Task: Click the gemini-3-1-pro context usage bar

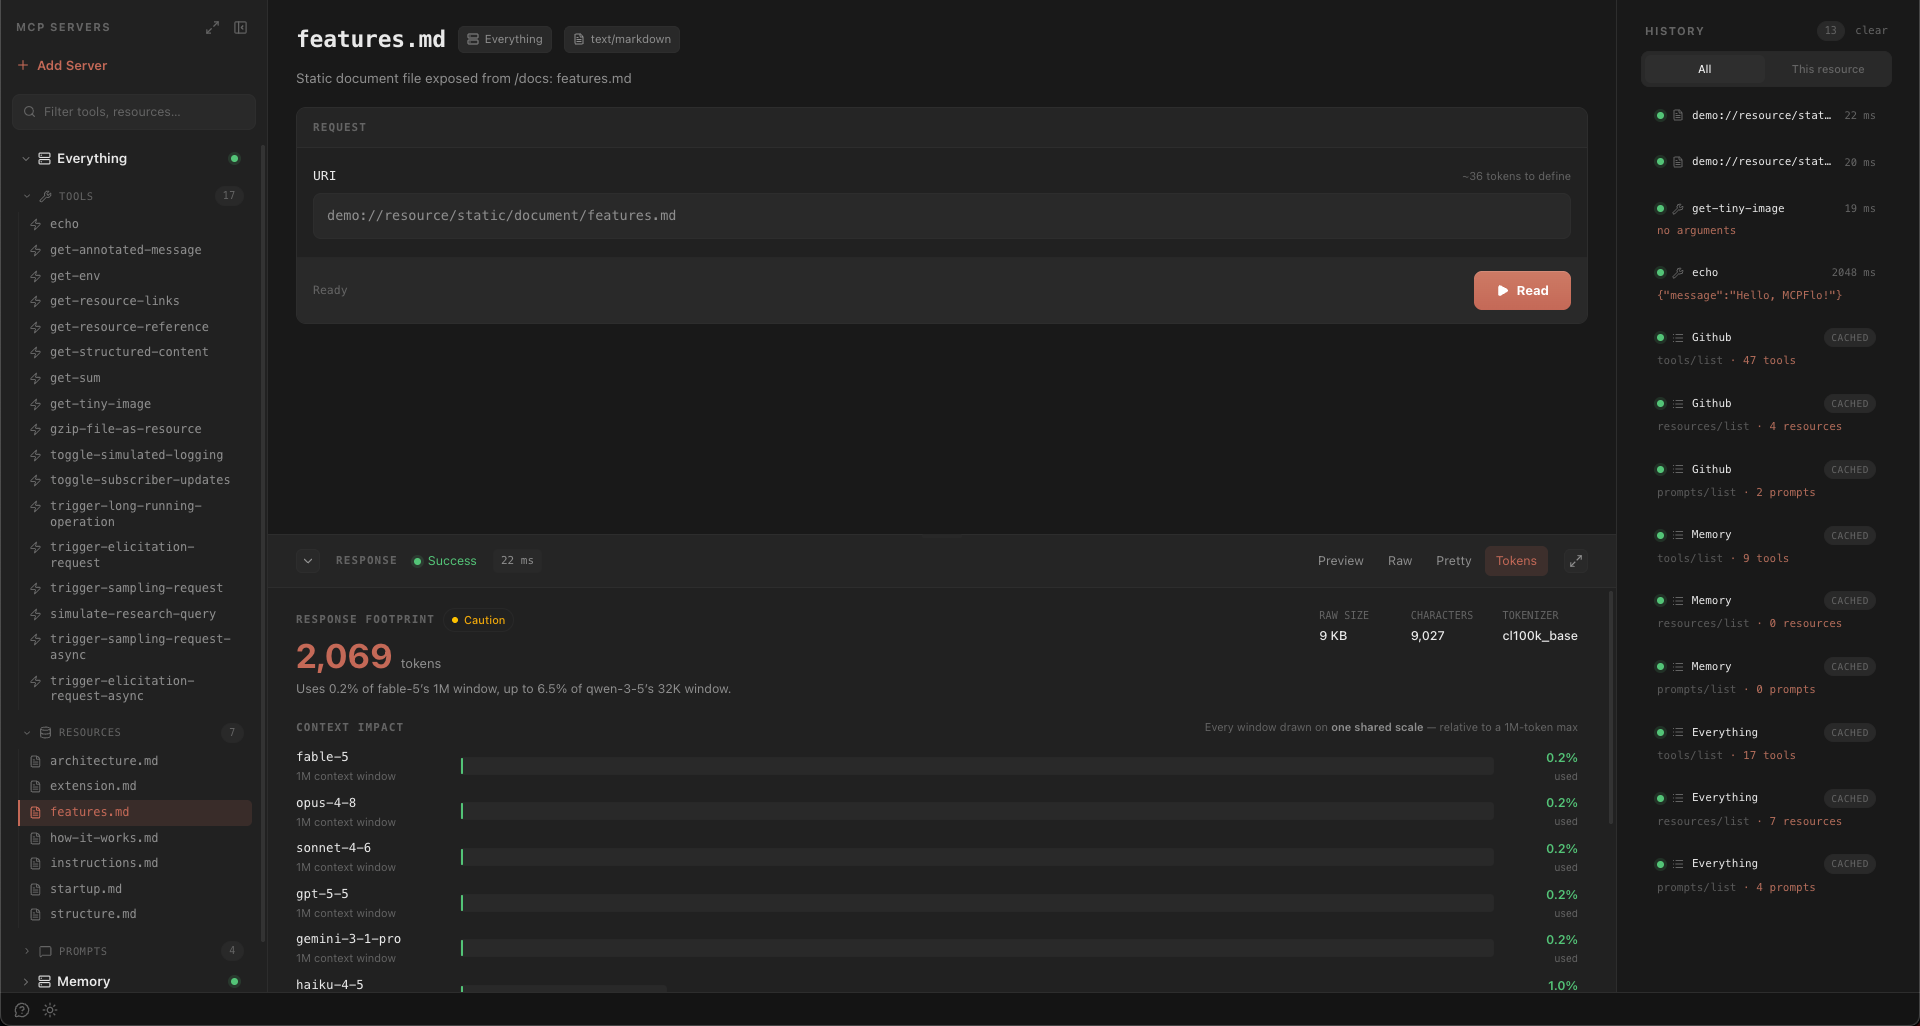Action: [x=977, y=948]
